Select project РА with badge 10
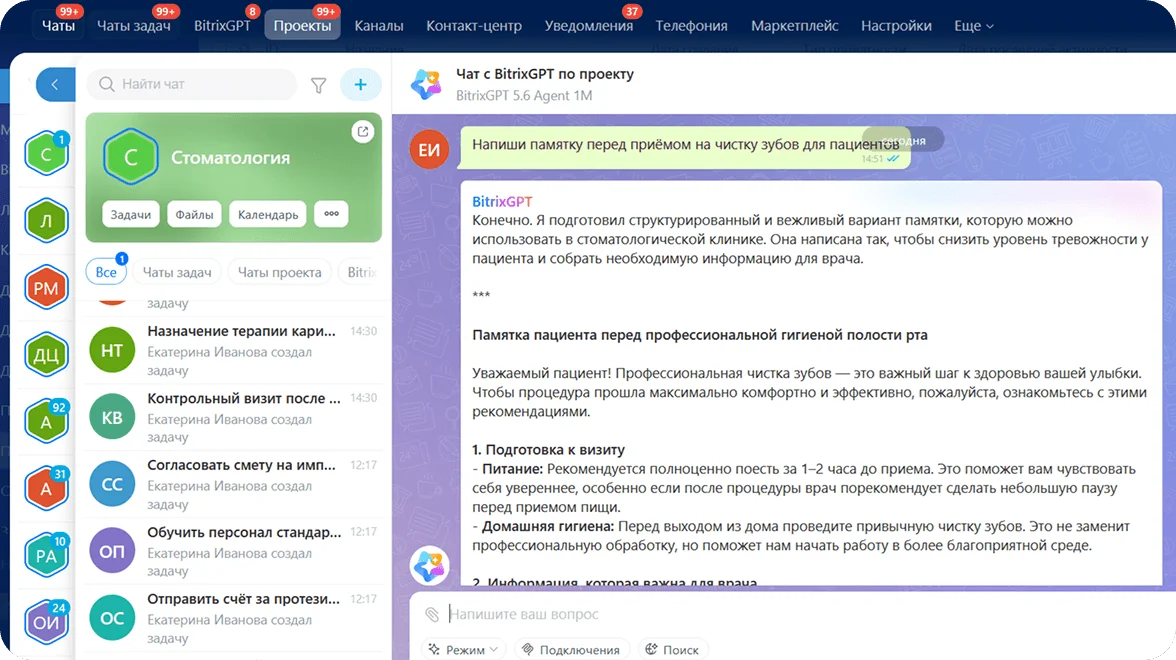This screenshot has height=660, width=1176. [x=46, y=555]
